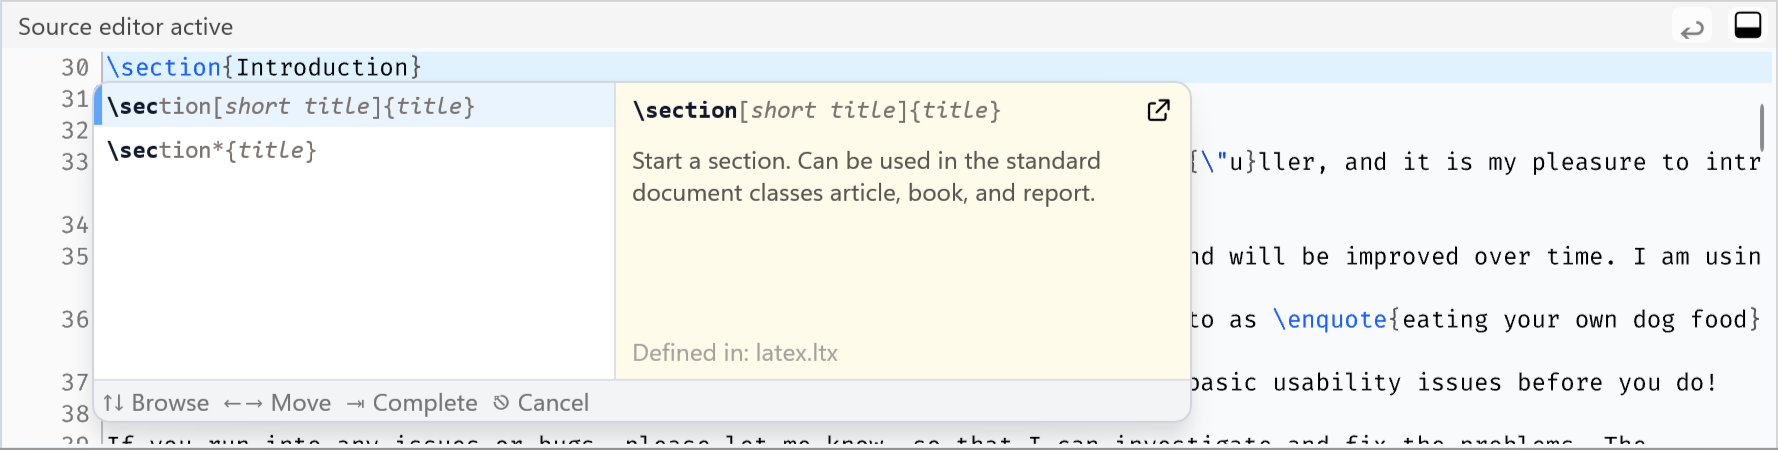Screen dimensions: 1778x450
Task: Click the \enquote command on line 36
Action: point(1330,320)
